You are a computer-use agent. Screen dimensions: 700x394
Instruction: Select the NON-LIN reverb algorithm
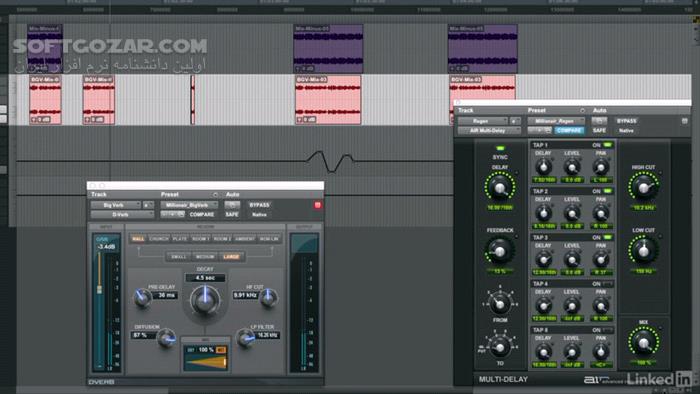click(269, 239)
